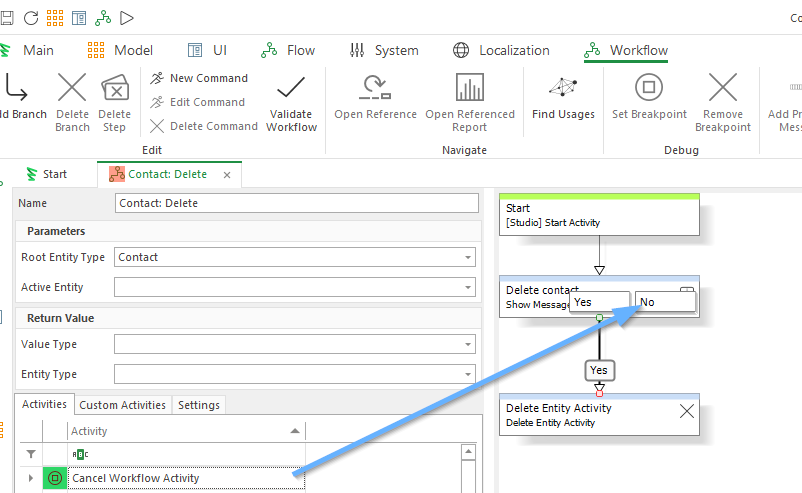The image size is (802, 493).
Task: Click the Name input field
Action: [297, 203]
